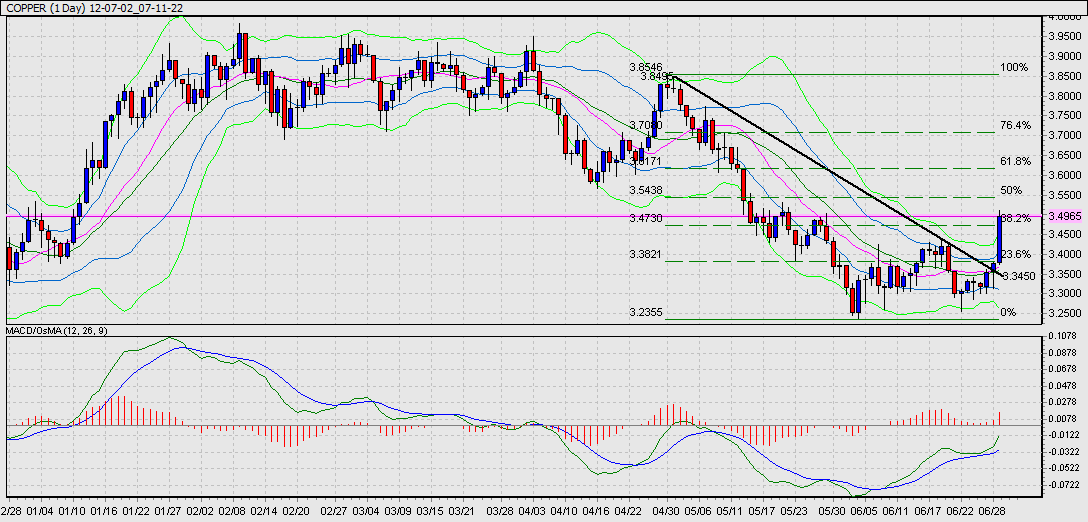Click the 23.6% Fibonacci retracement label
Screen dimensions: 1088x522
point(1015,254)
